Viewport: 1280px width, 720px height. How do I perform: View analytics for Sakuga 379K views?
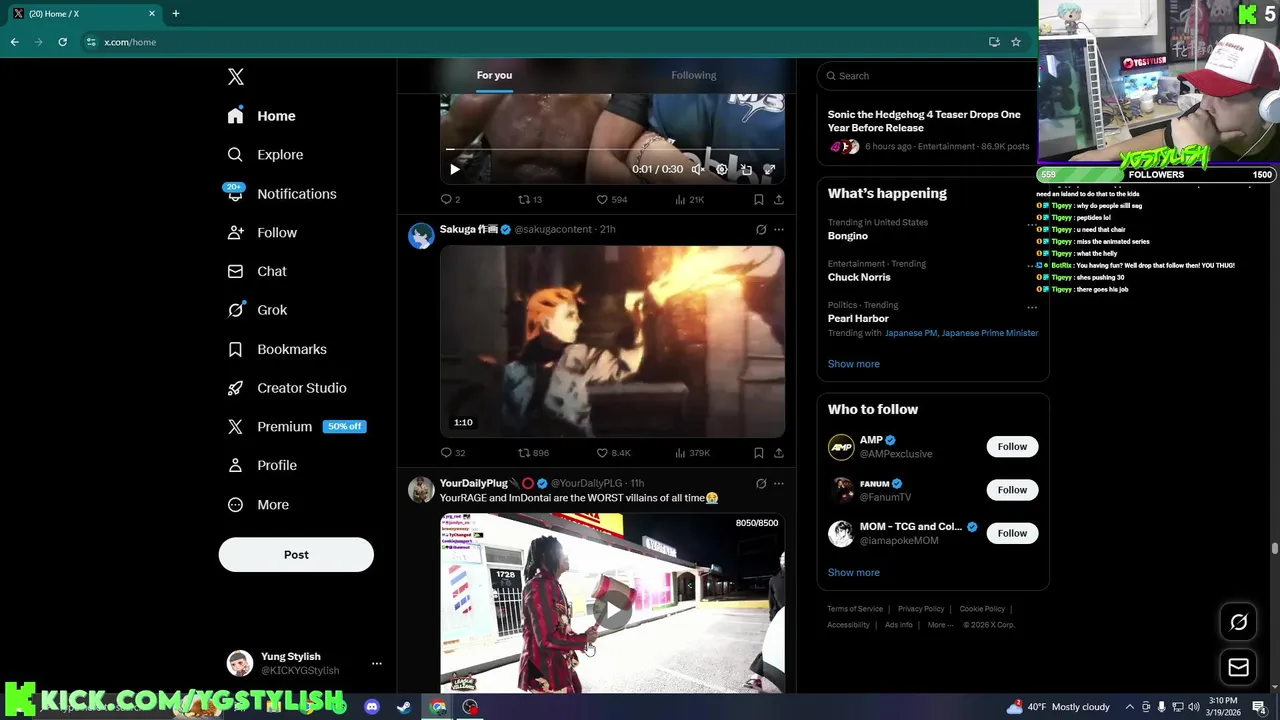[x=693, y=452]
